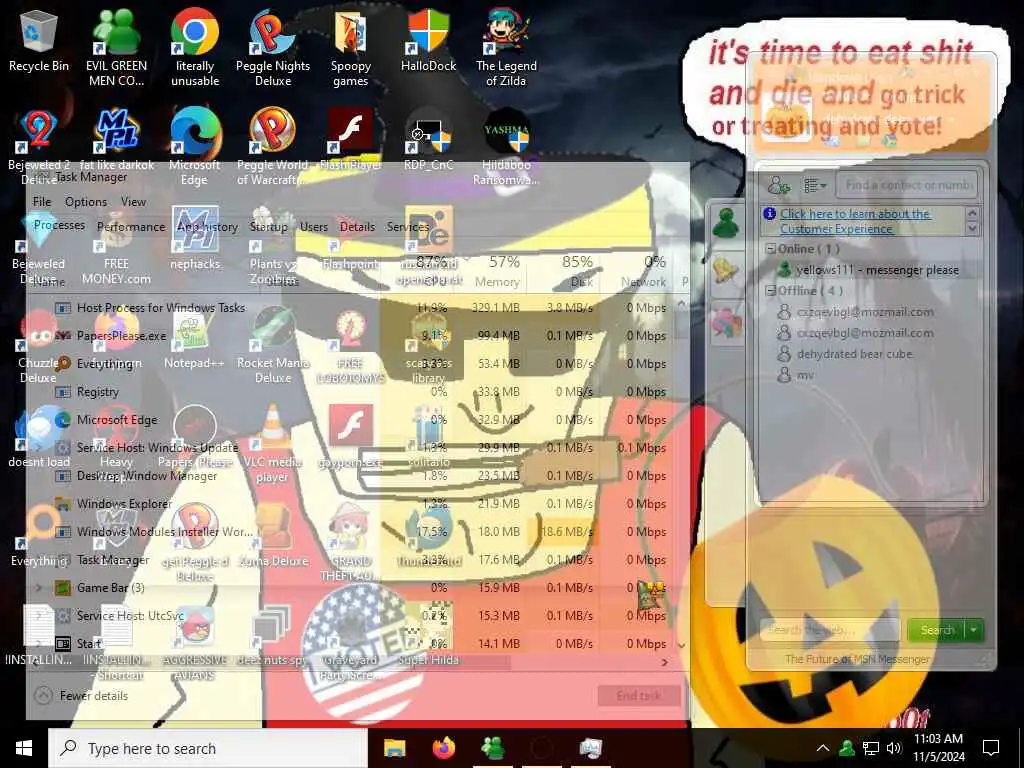Select the Peggle World of Warcraft icon

pyautogui.click(x=273, y=146)
